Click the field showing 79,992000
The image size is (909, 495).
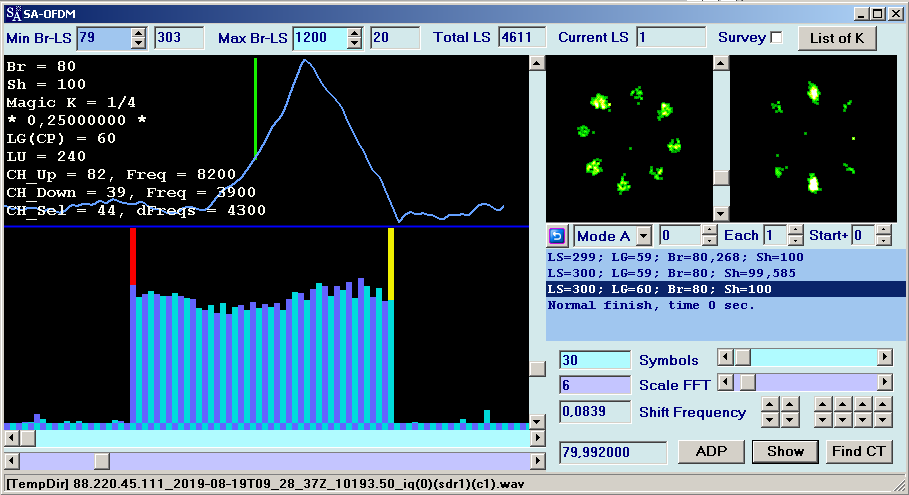point(613,452)
